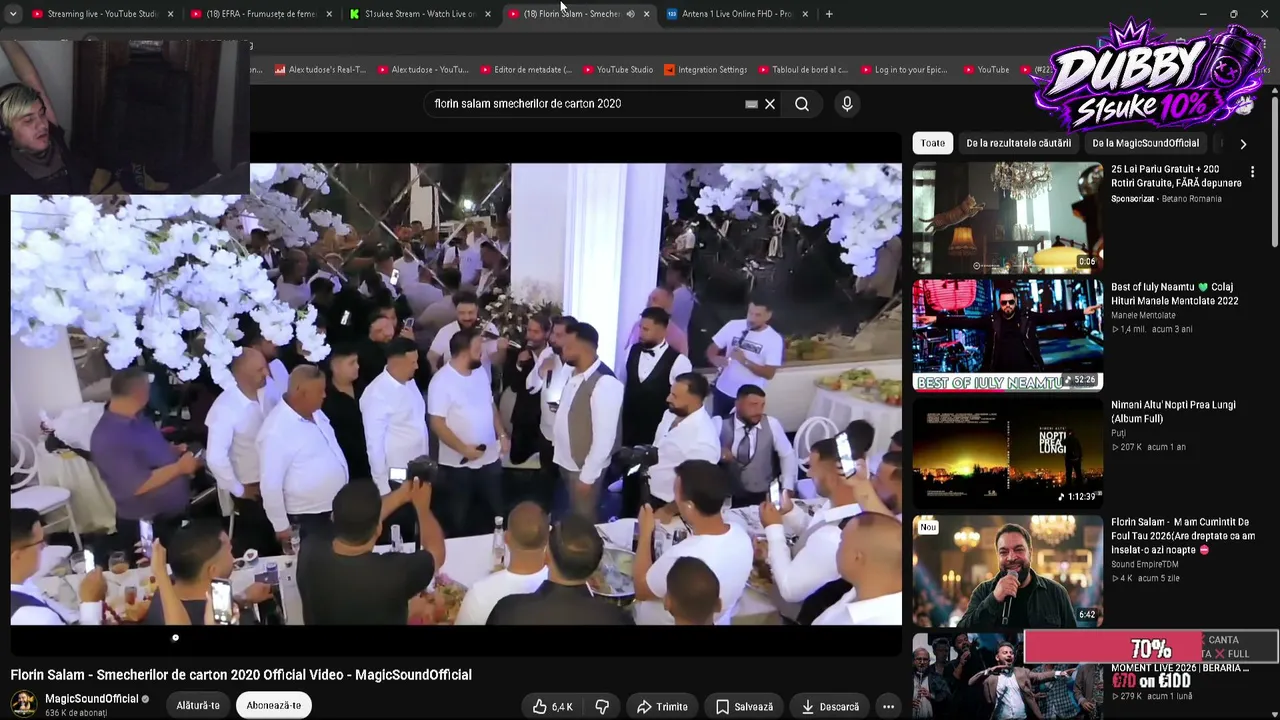The width and height of the screenshot is (1280, 720).
Task: Open Best of Iuly Neamtu thumbnail
Action: pos(1008,335)
